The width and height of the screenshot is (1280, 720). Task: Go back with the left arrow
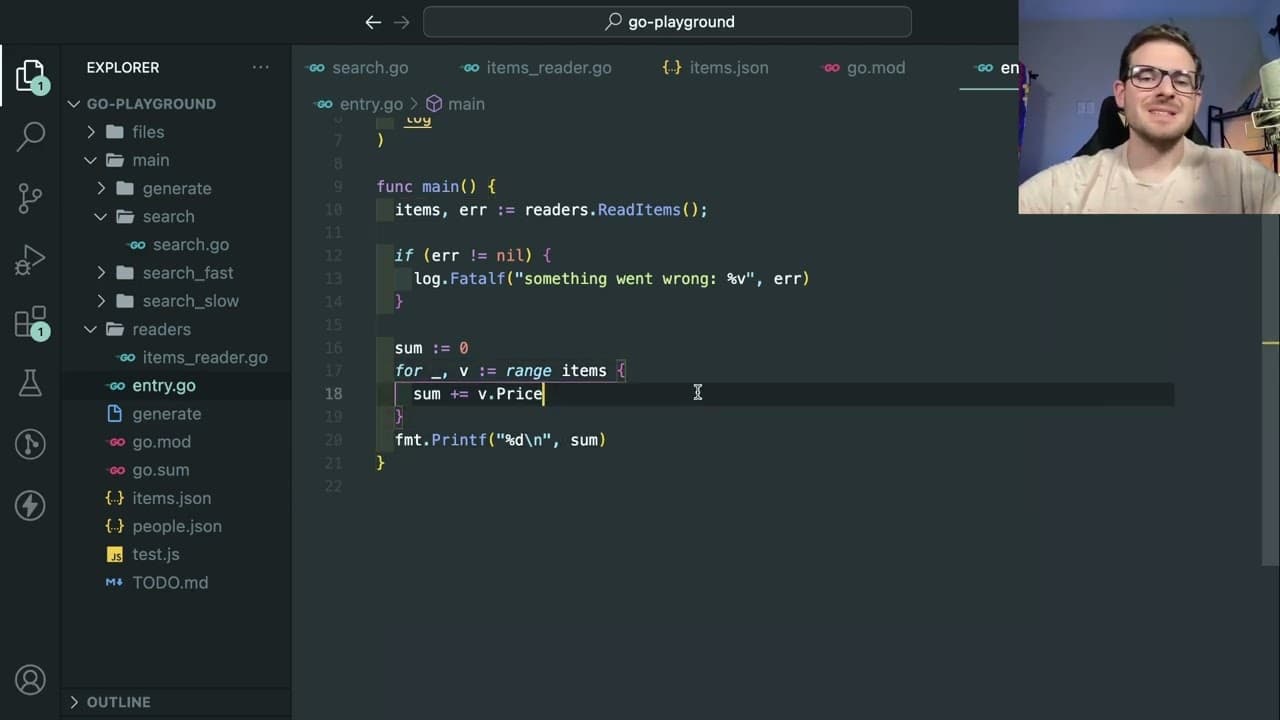(373, 22)
